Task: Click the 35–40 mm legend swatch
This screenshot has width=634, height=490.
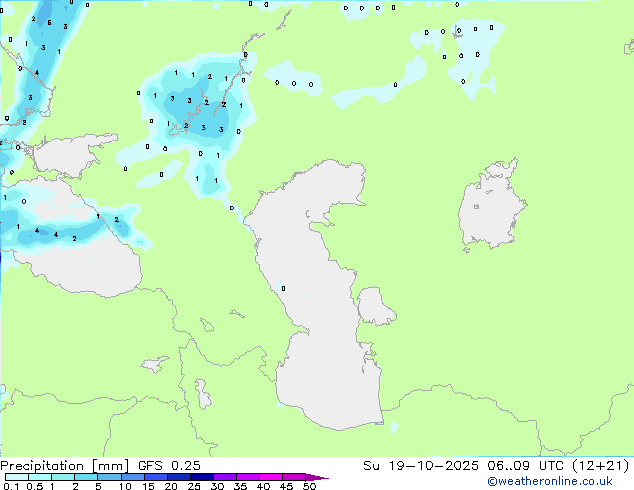Action: click(248, 477)
